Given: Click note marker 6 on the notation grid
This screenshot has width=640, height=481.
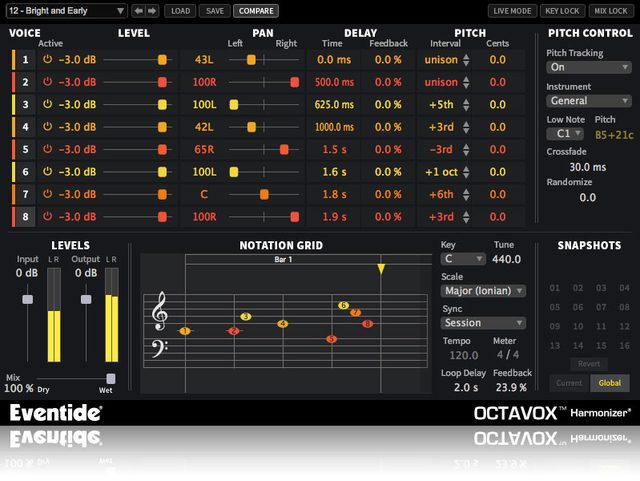Looking at the screenshot, I should coord(344,305).
